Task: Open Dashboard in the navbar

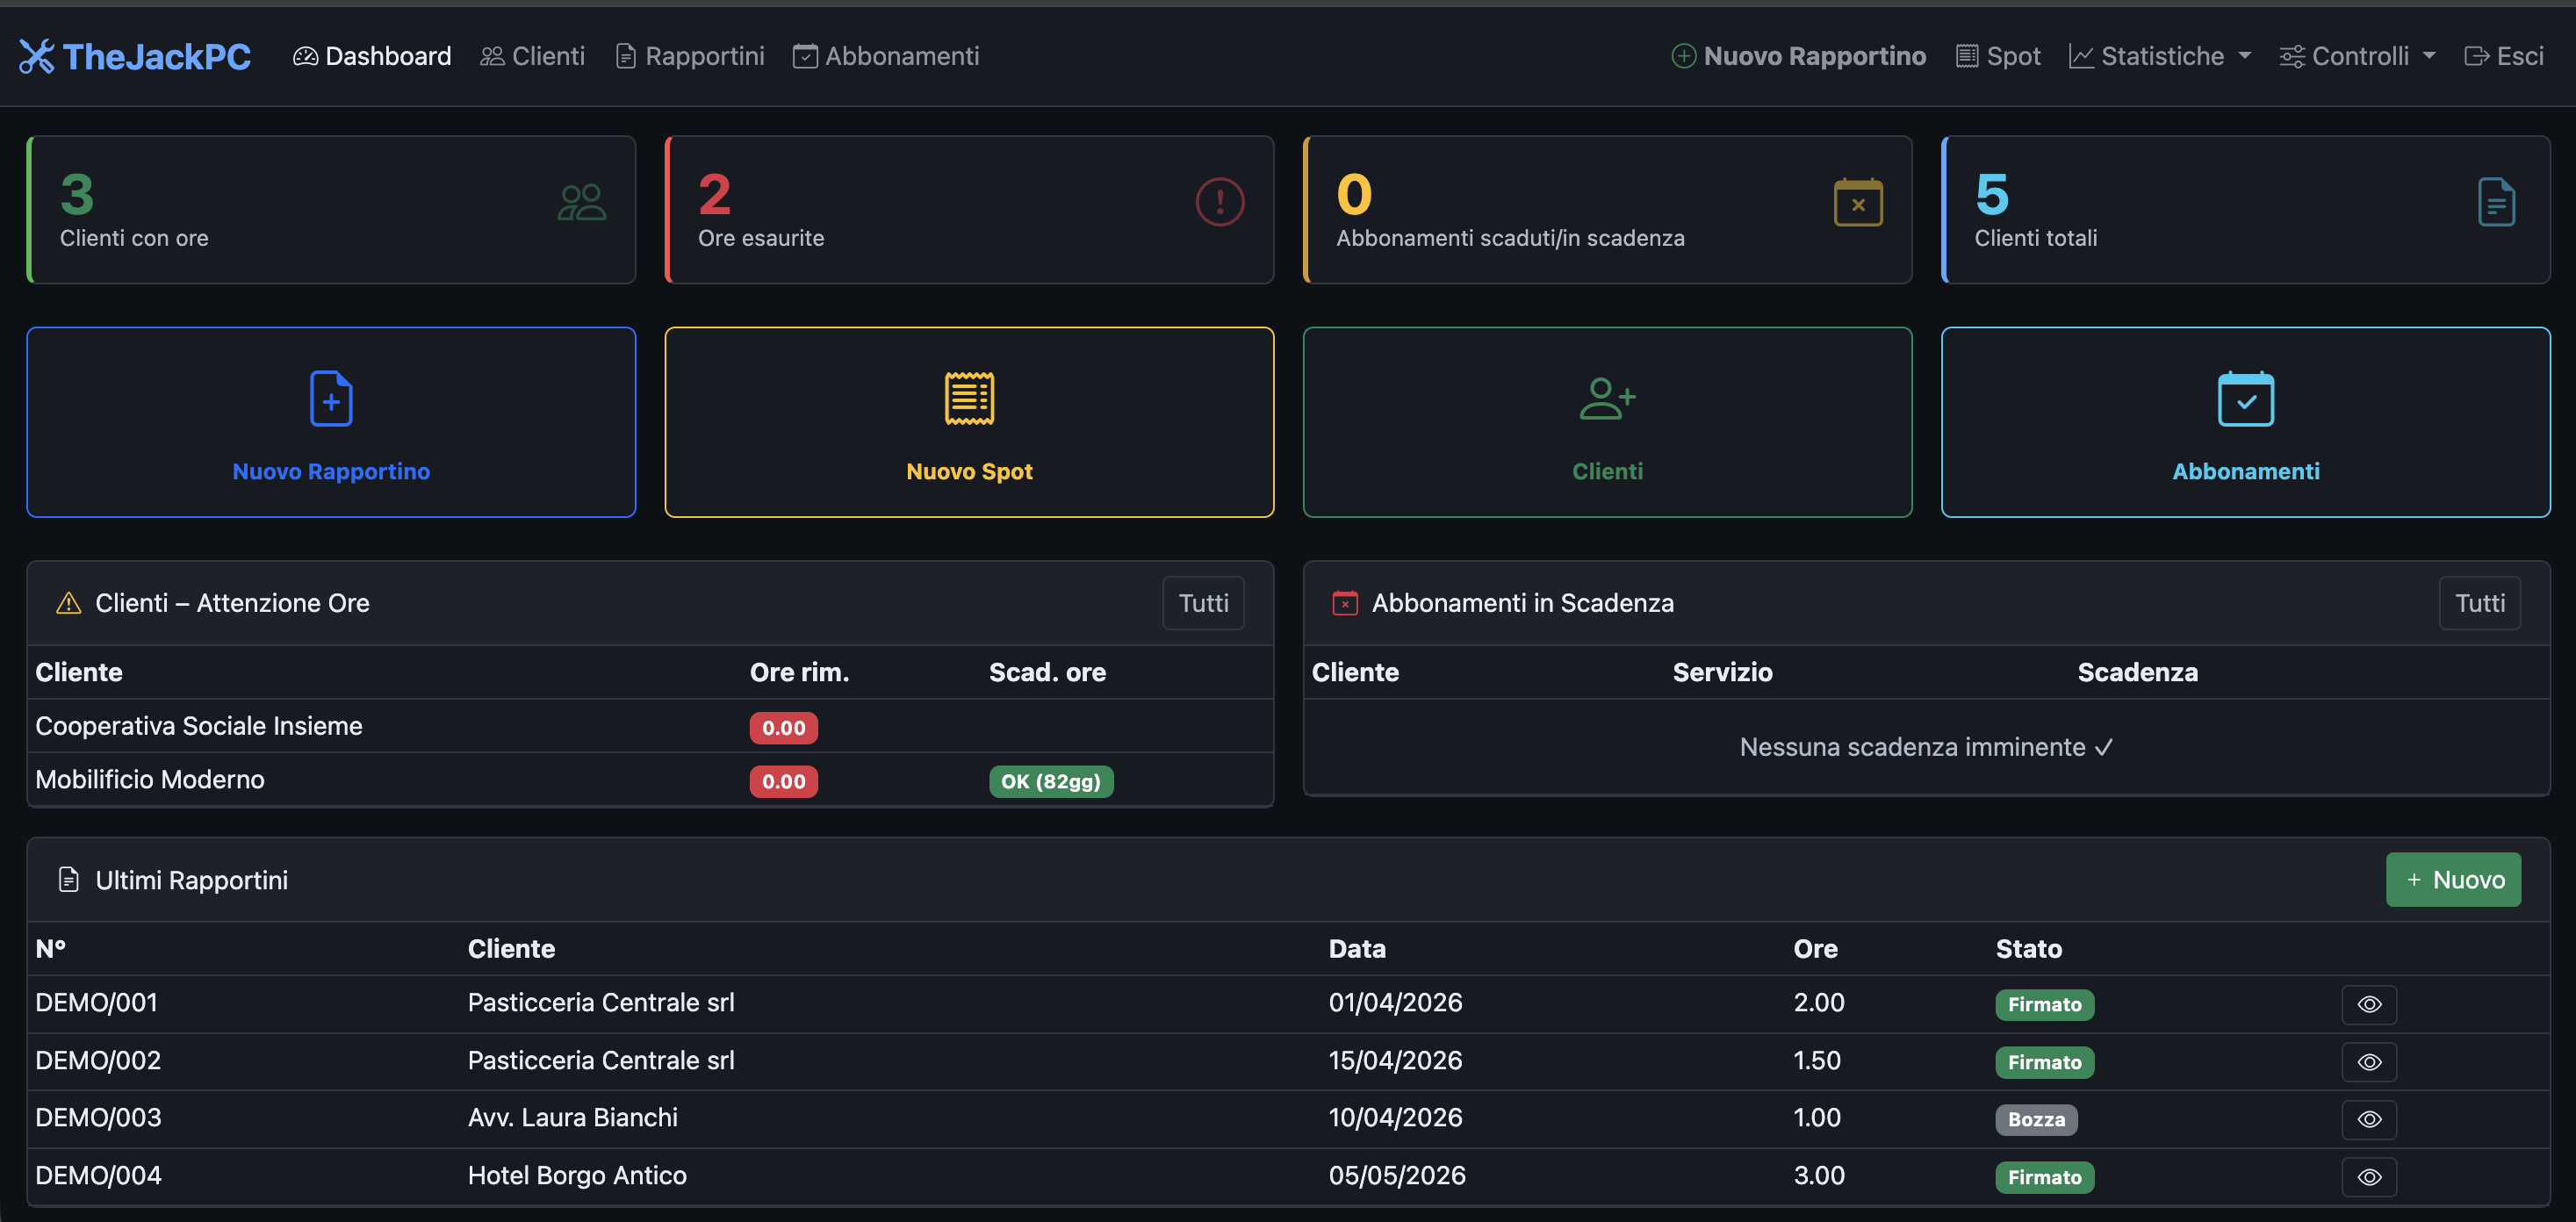Action: [372, 56]
